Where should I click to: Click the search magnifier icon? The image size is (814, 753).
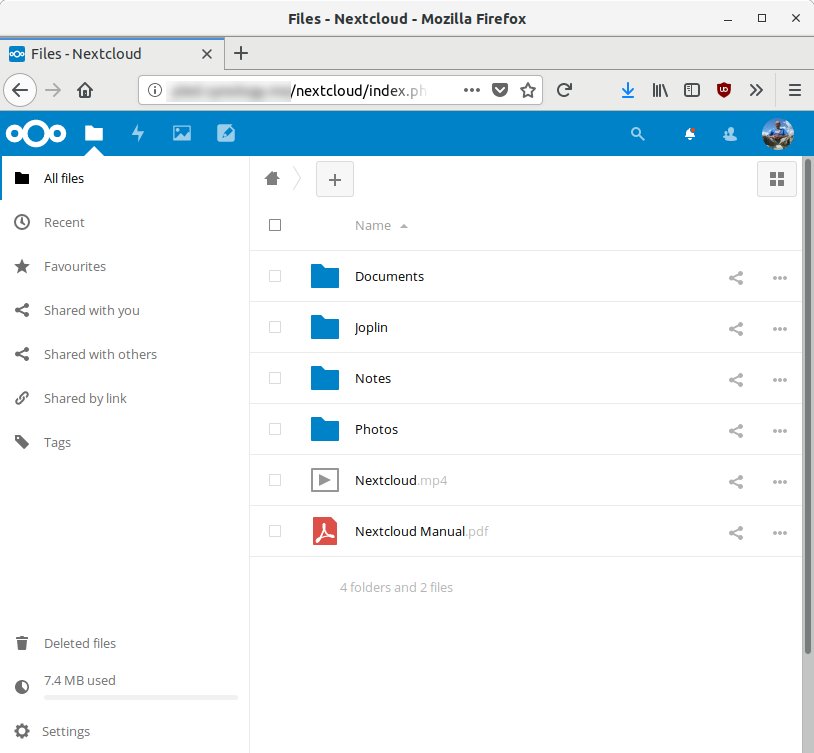tap(637, 134)
